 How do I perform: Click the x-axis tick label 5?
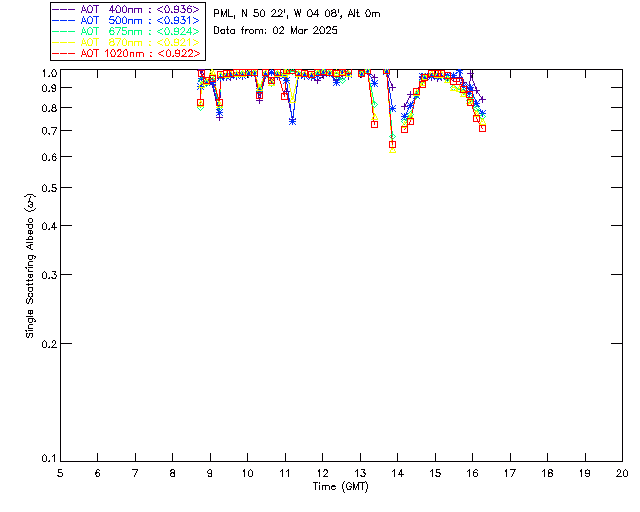[60, 472]
